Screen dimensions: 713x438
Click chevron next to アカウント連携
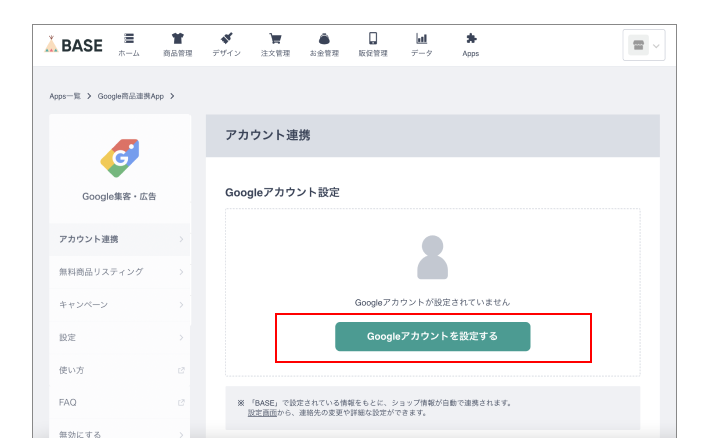pos(181,239)
